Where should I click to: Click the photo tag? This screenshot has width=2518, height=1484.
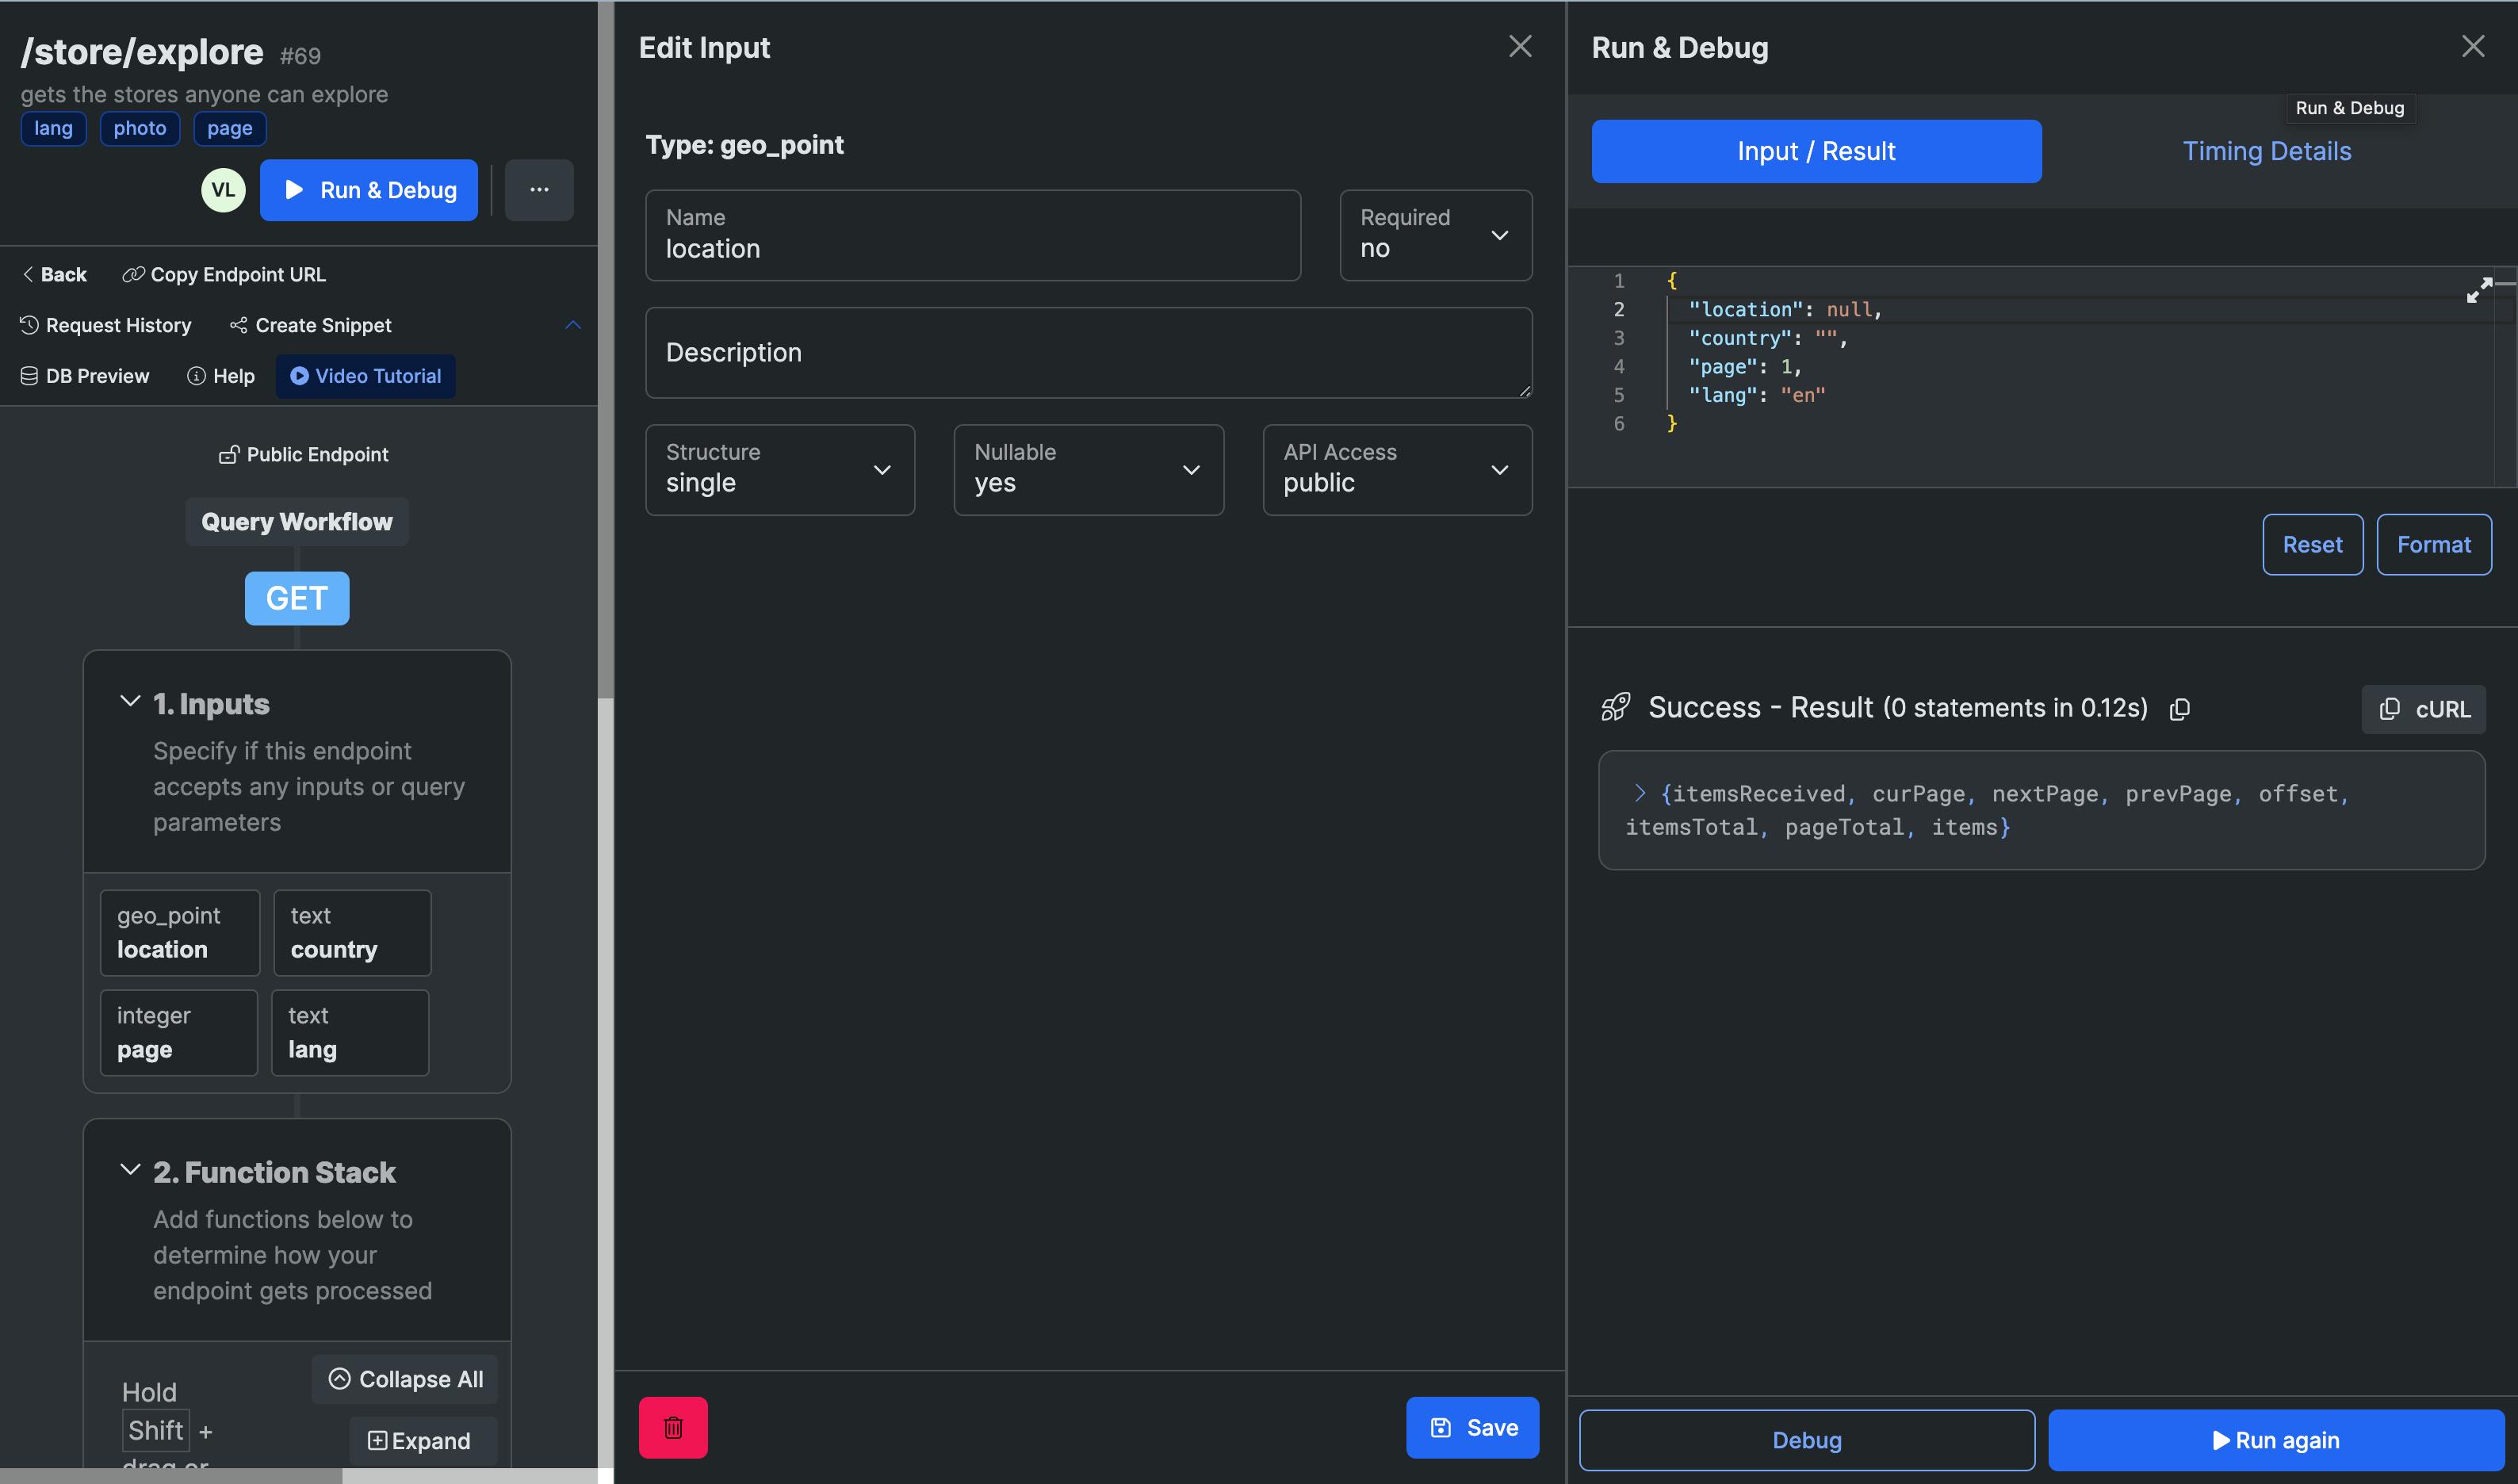pyautogui.click(x=140, y=128)
